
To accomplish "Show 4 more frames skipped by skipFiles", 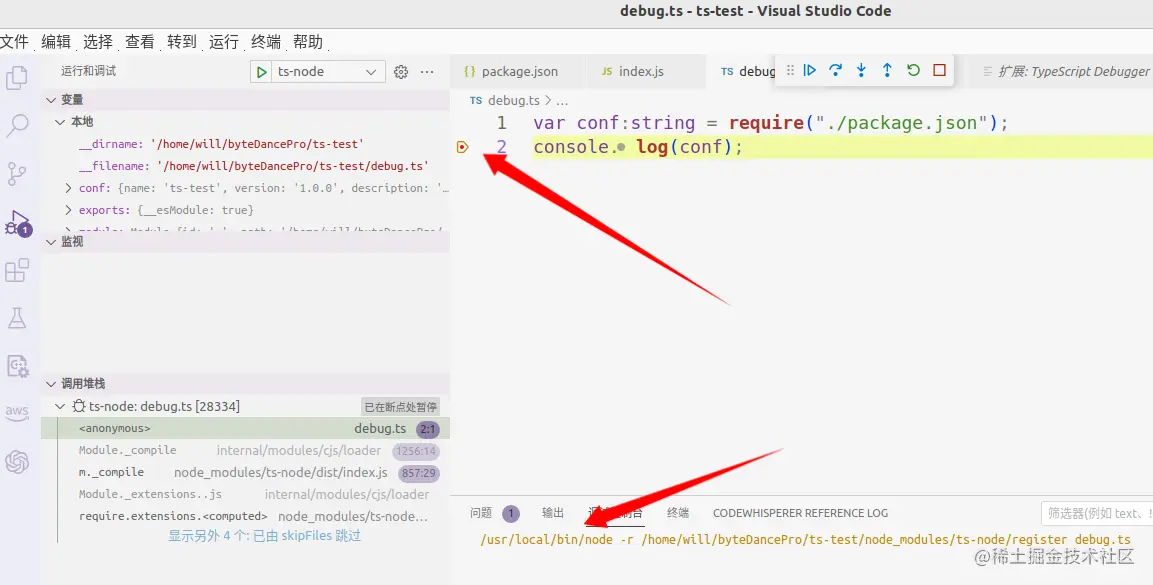I will 265,536.
